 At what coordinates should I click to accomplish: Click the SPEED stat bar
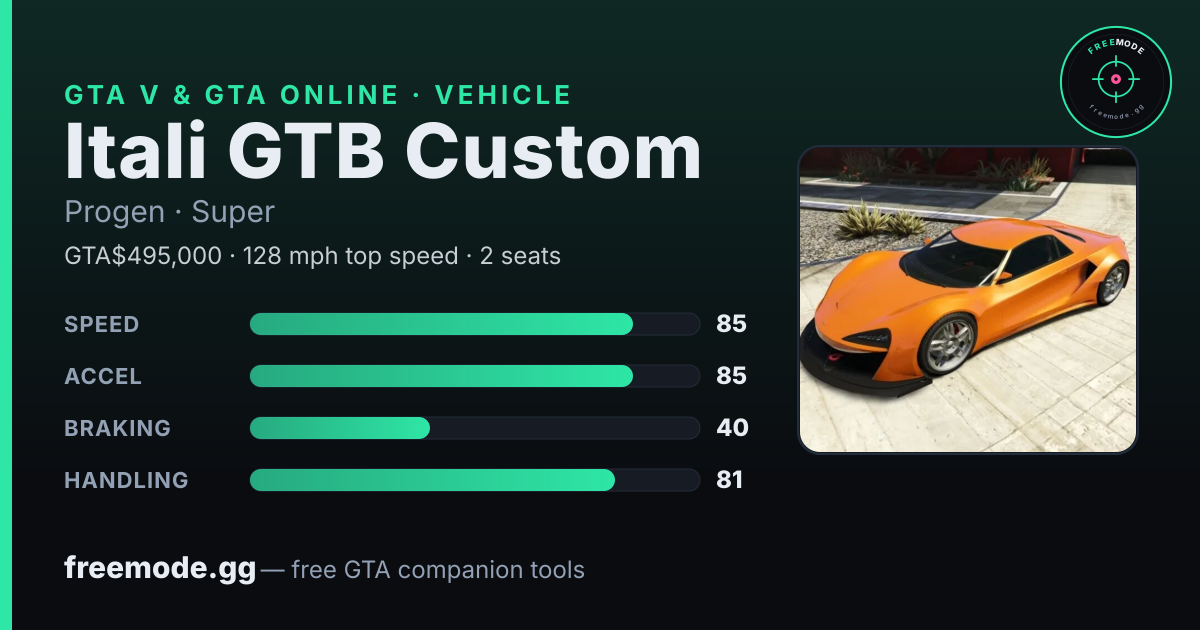(474, 324)
